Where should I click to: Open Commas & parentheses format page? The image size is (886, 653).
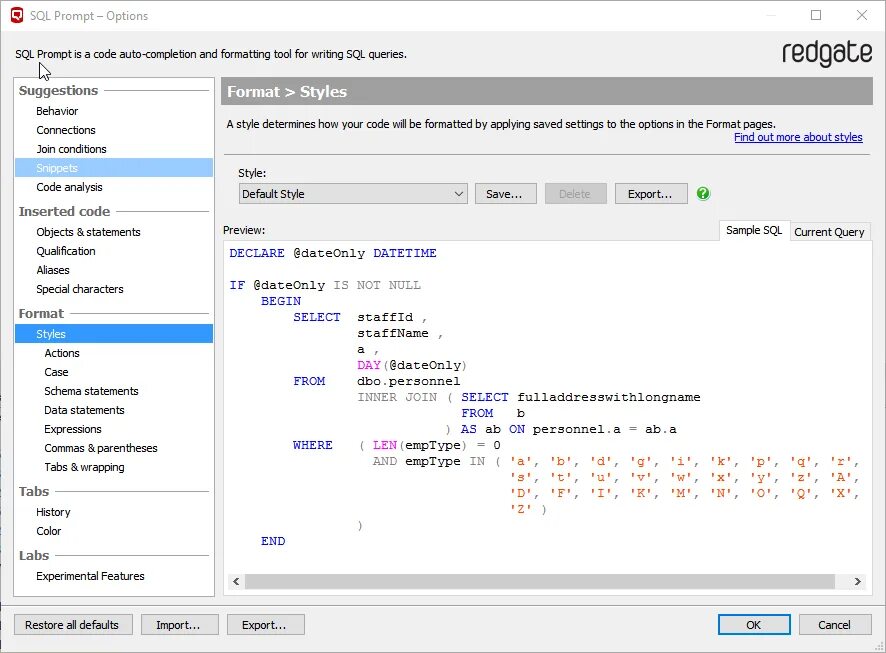(x=101, y=448)
